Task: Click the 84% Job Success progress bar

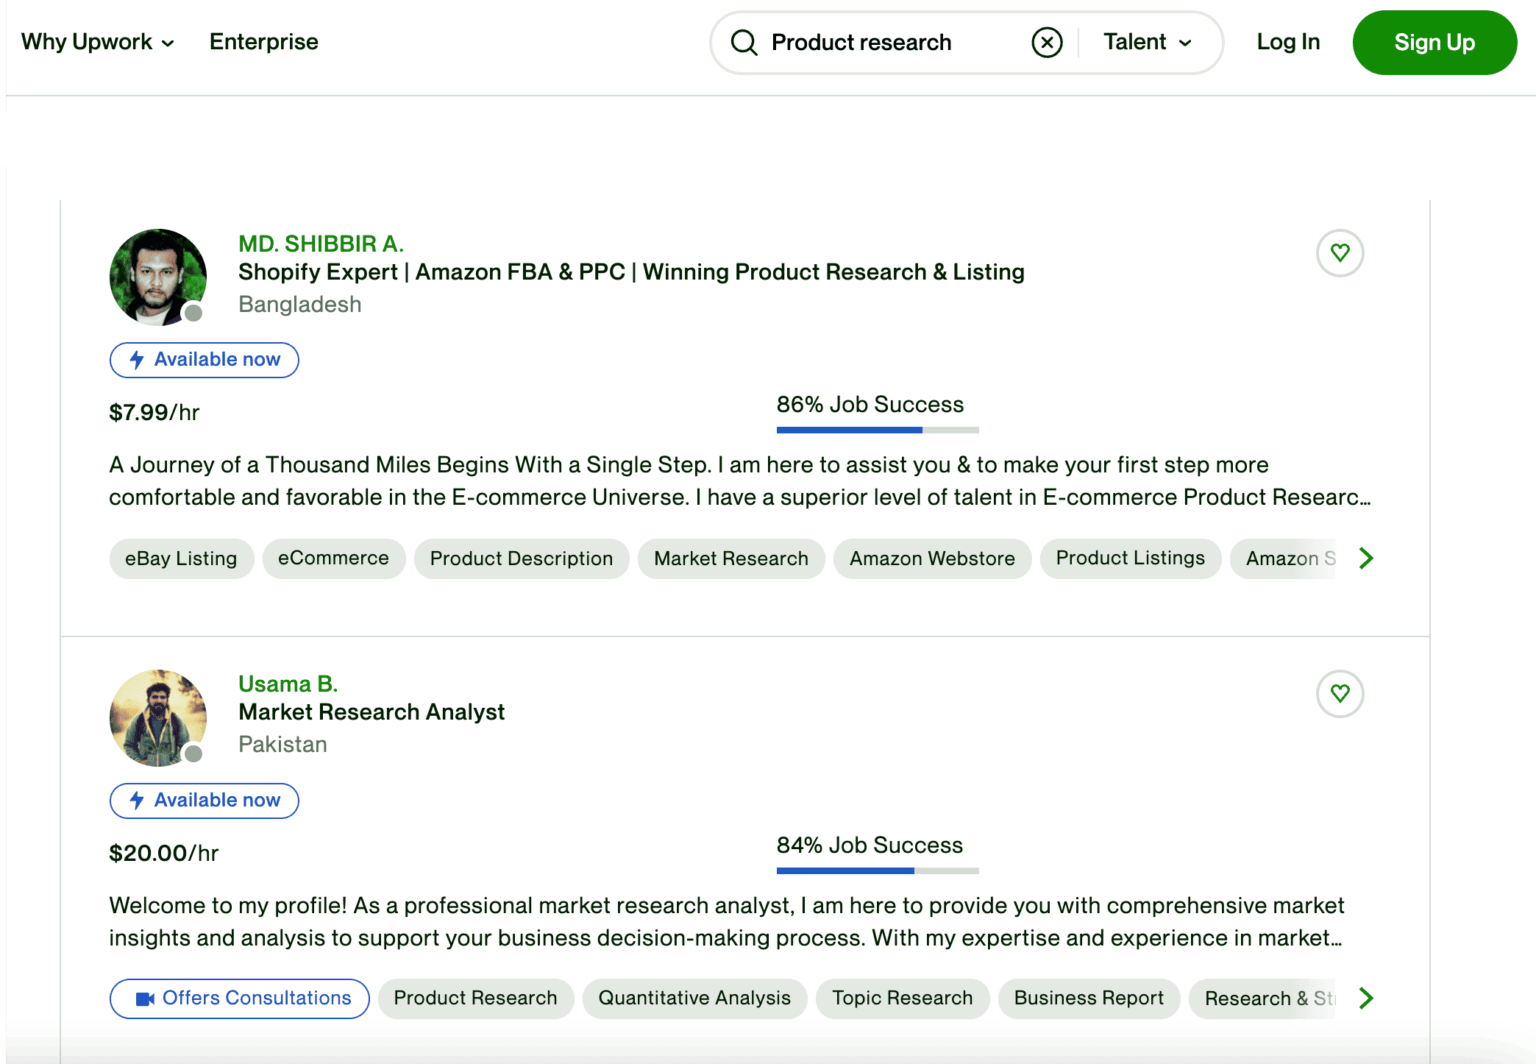Action: [x=877, y=870]
